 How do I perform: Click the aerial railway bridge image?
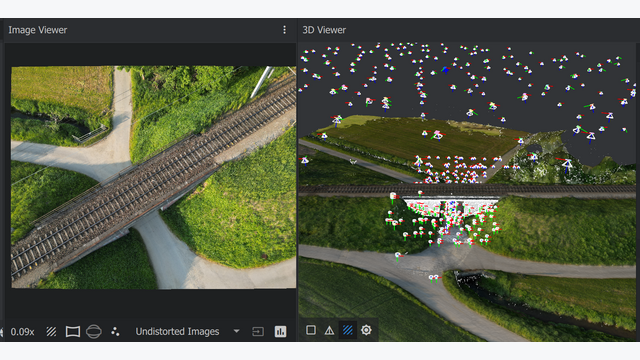pos(153,177)
